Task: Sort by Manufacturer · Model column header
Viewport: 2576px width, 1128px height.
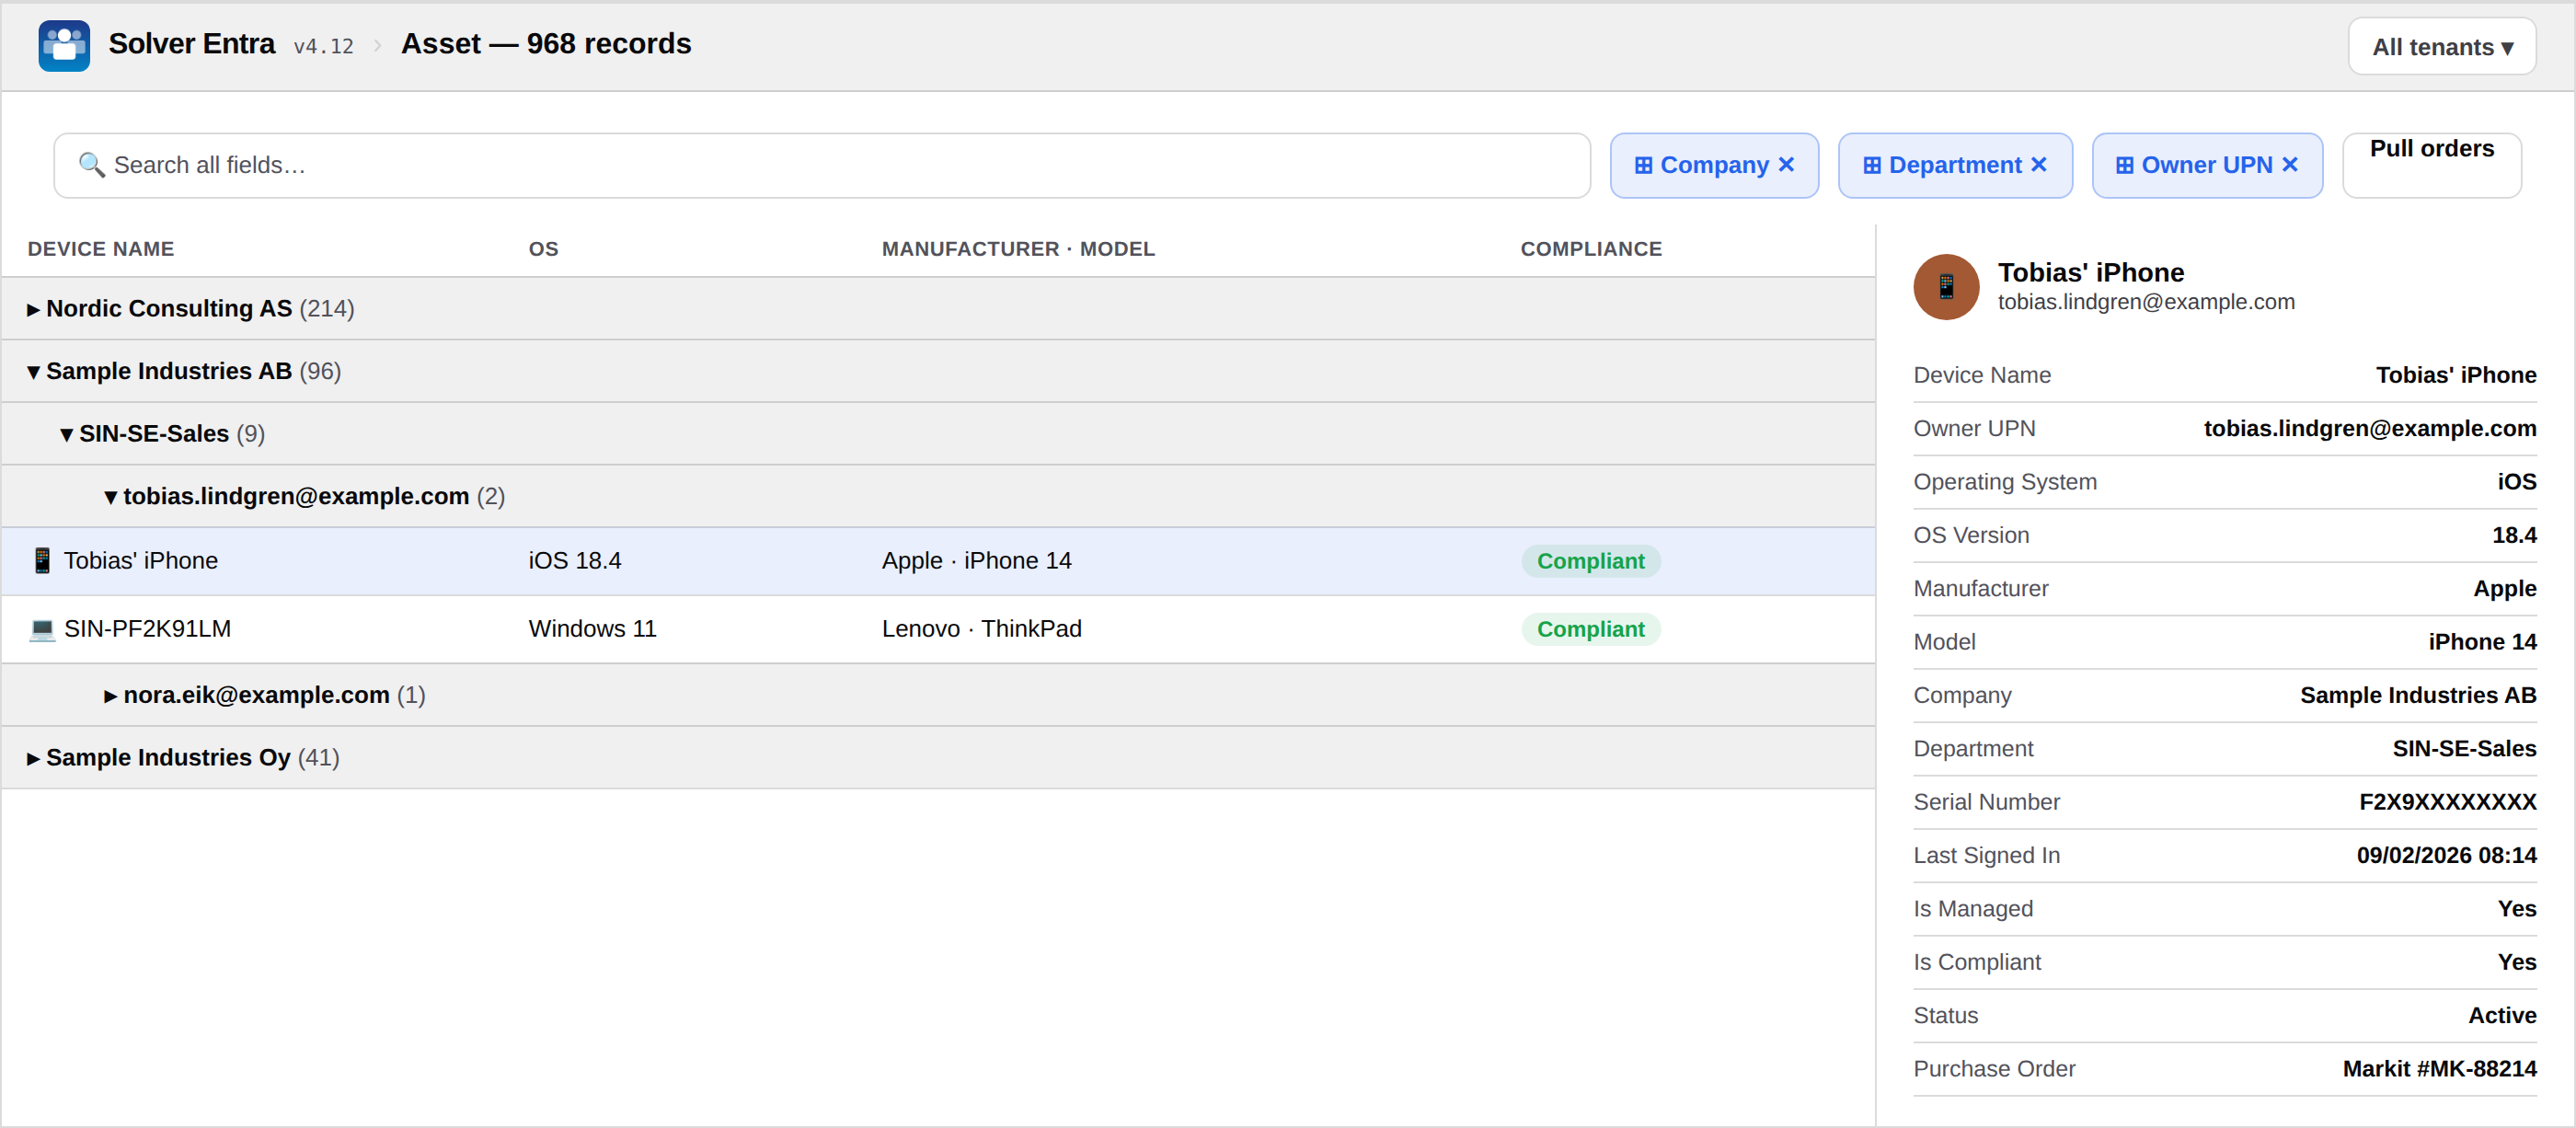Action: tap(1017, 249)
